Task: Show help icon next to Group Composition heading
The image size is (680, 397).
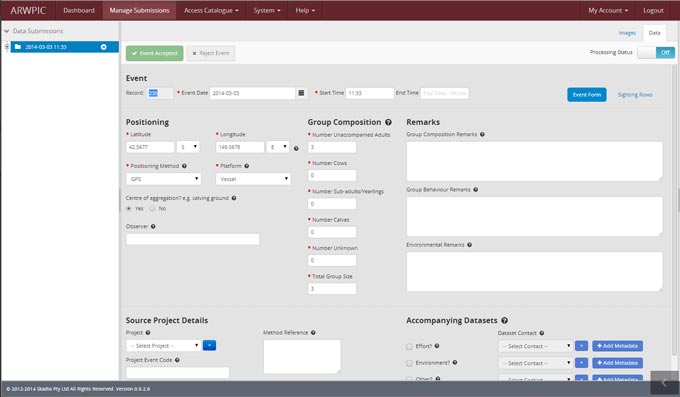Action: pos(388,122)
